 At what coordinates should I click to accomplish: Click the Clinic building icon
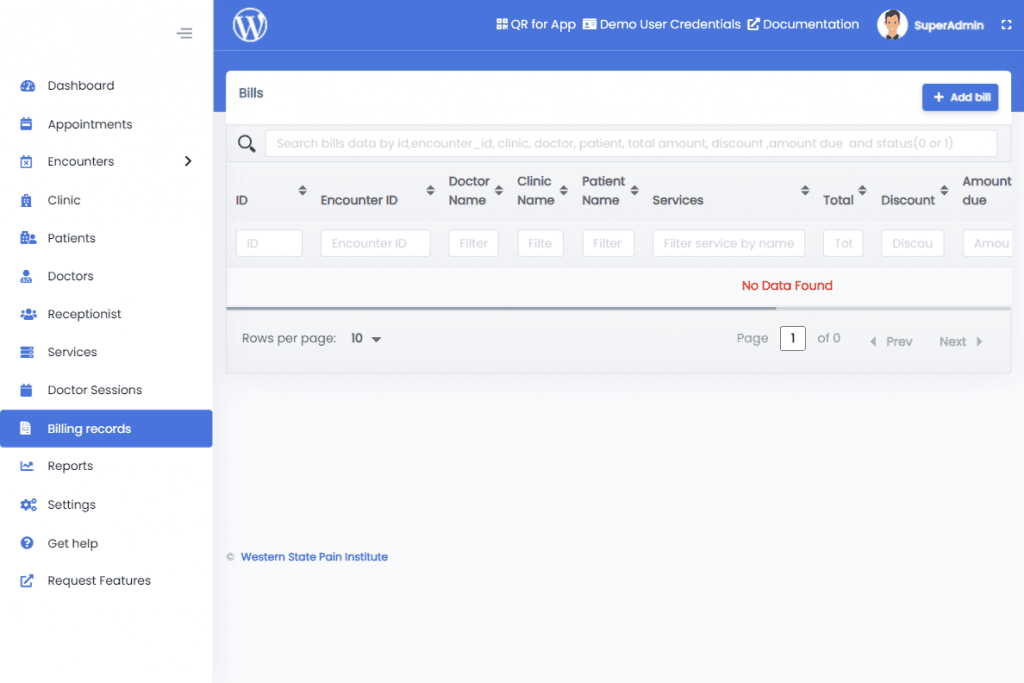pyautogui.click(x=26, y=200)
